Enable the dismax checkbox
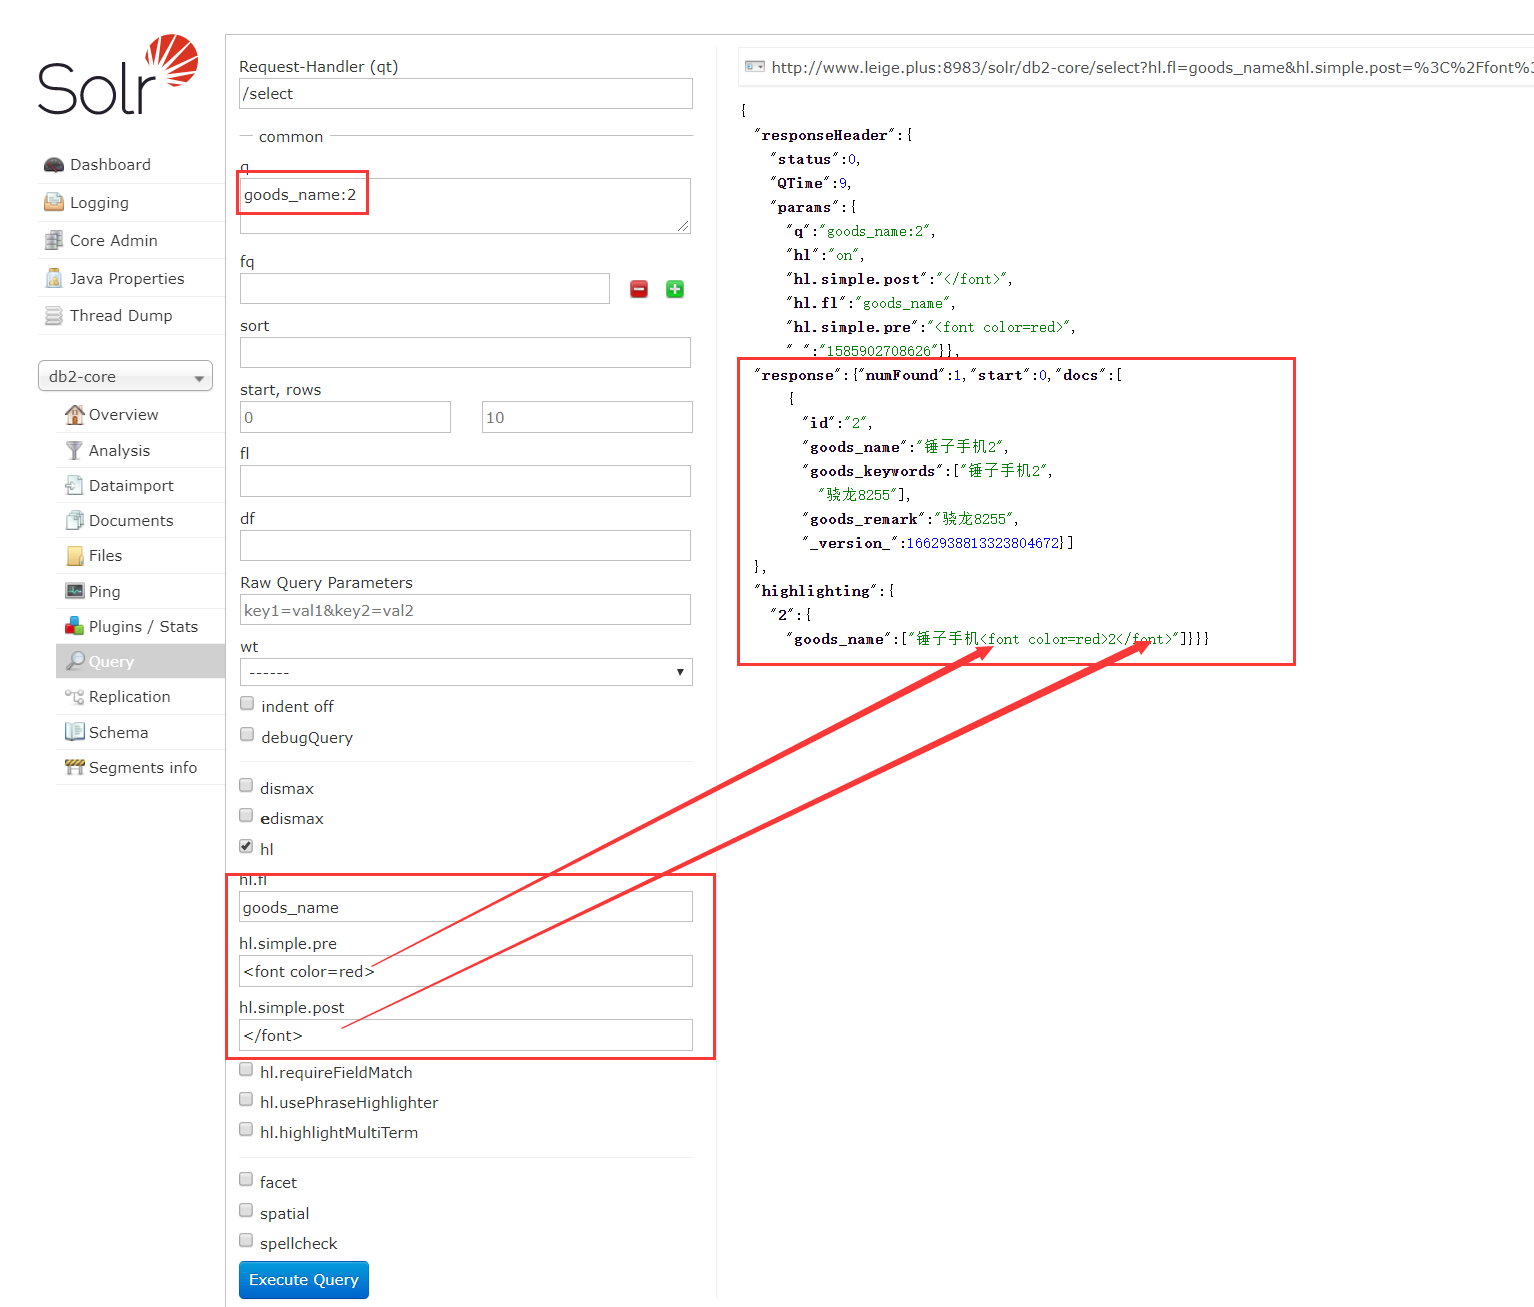Image resolution: width=1534 pixels, height=1307 pixels. [x=246, y=786]
